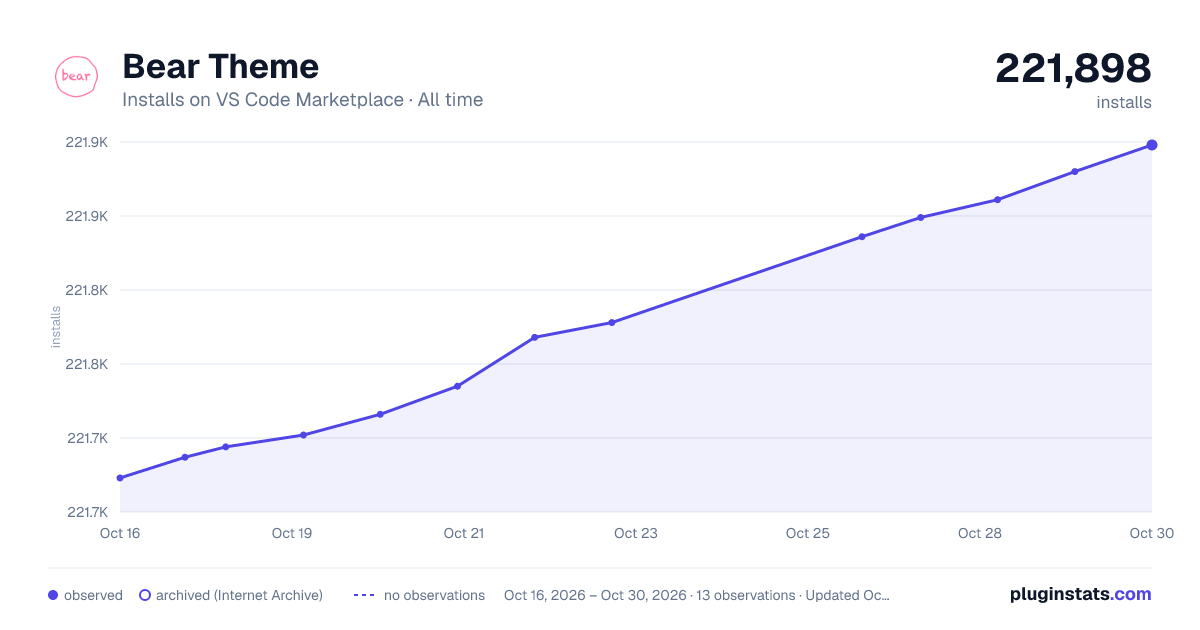
Task: Click the dashed line icon beside 'no observations'
Action: coord(364,595)
